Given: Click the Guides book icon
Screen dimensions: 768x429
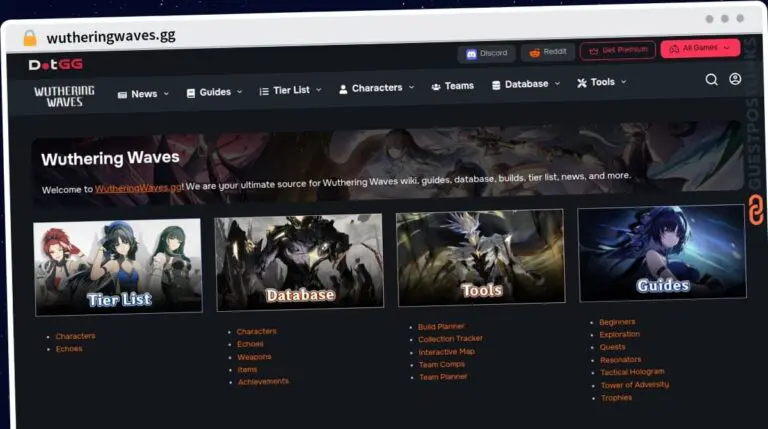Looking at the screenshot, I should click(x=191, y=93).
